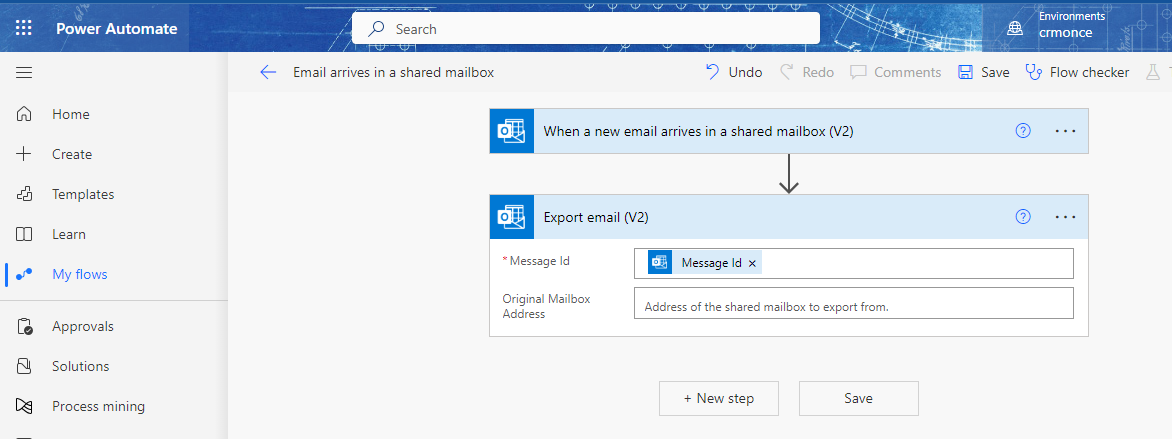Click the flow name text
The height and width of the screenshot is (439, 1172).
(x=393, y=73)
